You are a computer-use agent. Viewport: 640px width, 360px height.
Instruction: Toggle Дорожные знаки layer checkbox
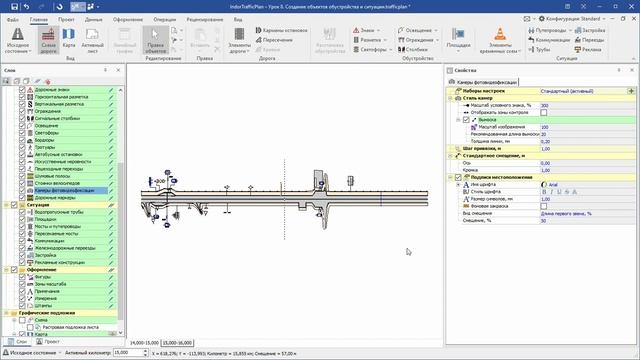click(x=22, y=90)
